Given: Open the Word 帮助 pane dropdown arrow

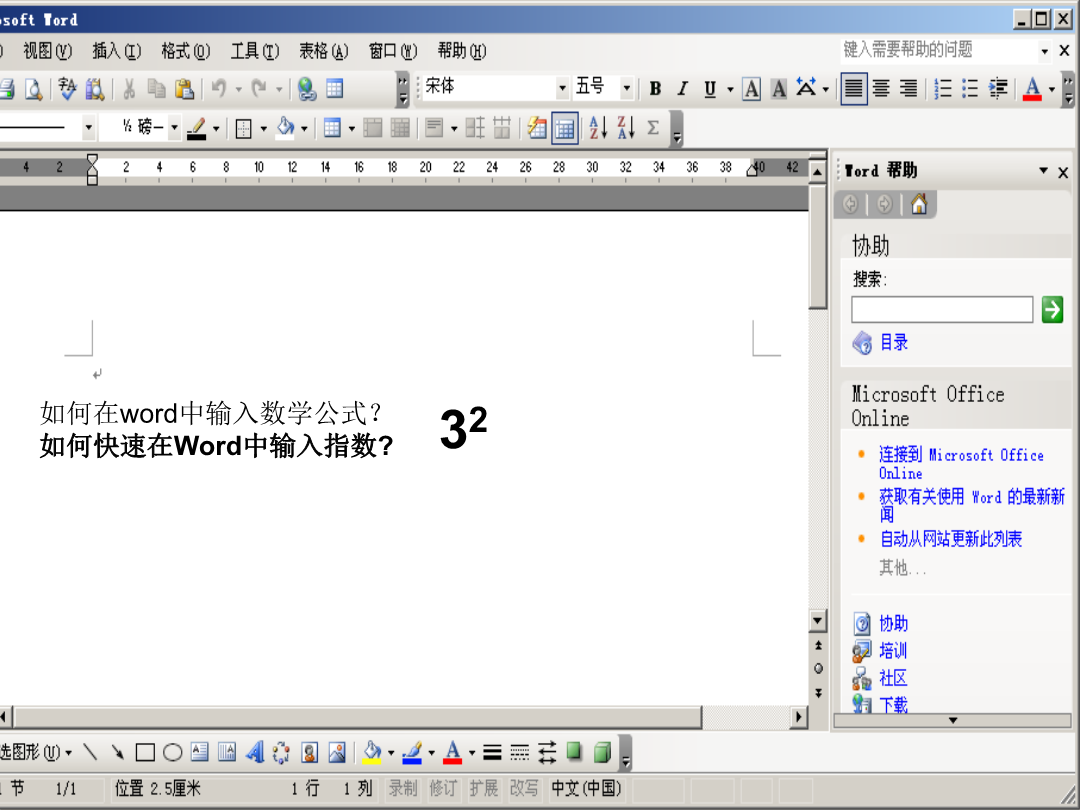Looking at the screenshot, I should click(1043, 171).
